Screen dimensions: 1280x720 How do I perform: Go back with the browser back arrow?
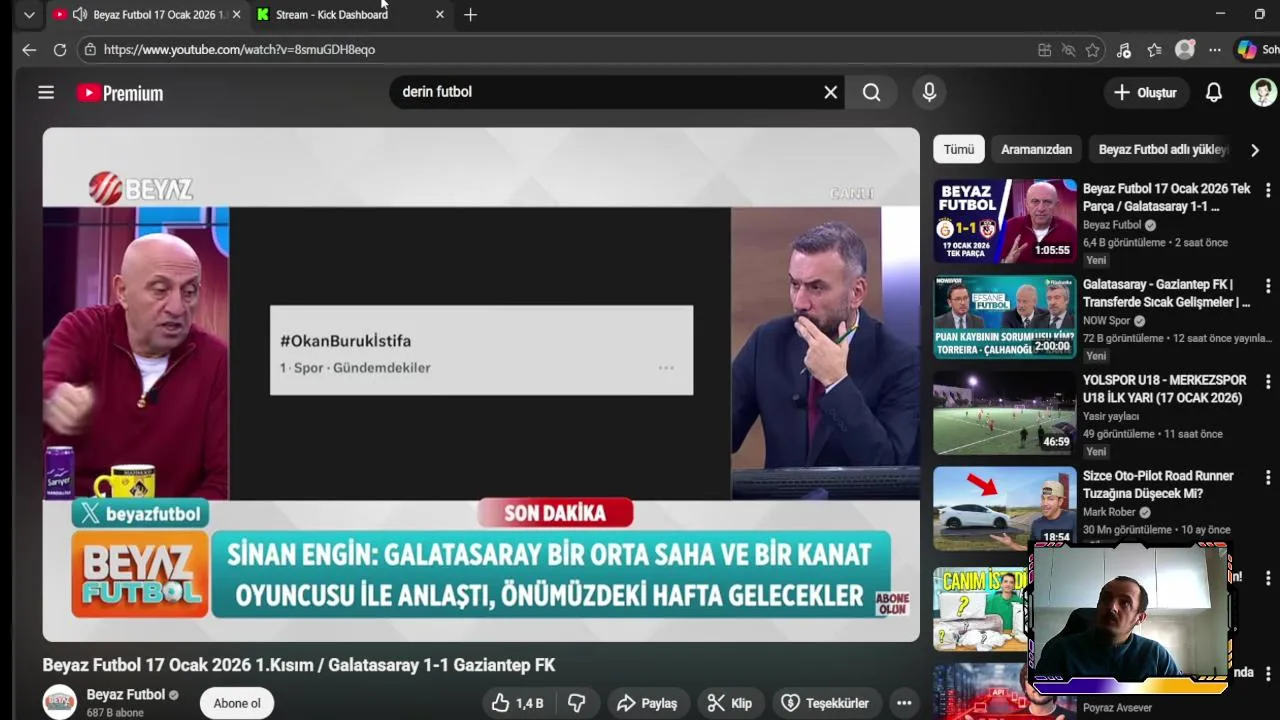(29, 49)
